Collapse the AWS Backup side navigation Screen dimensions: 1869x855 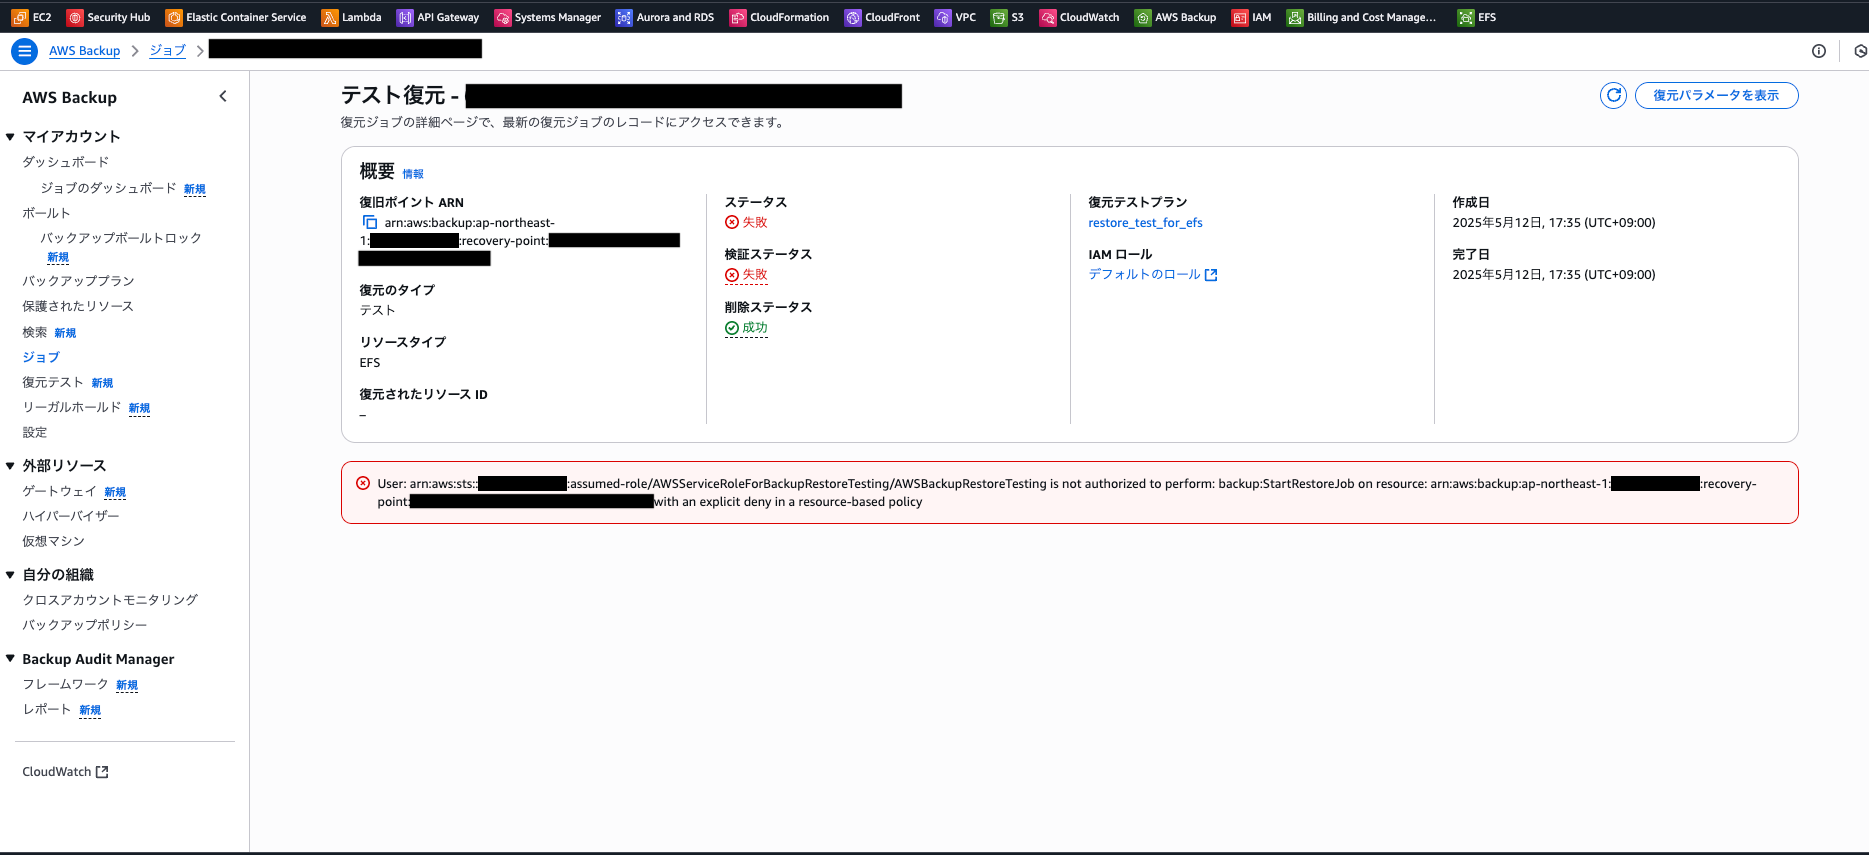(x=223, y=97)
